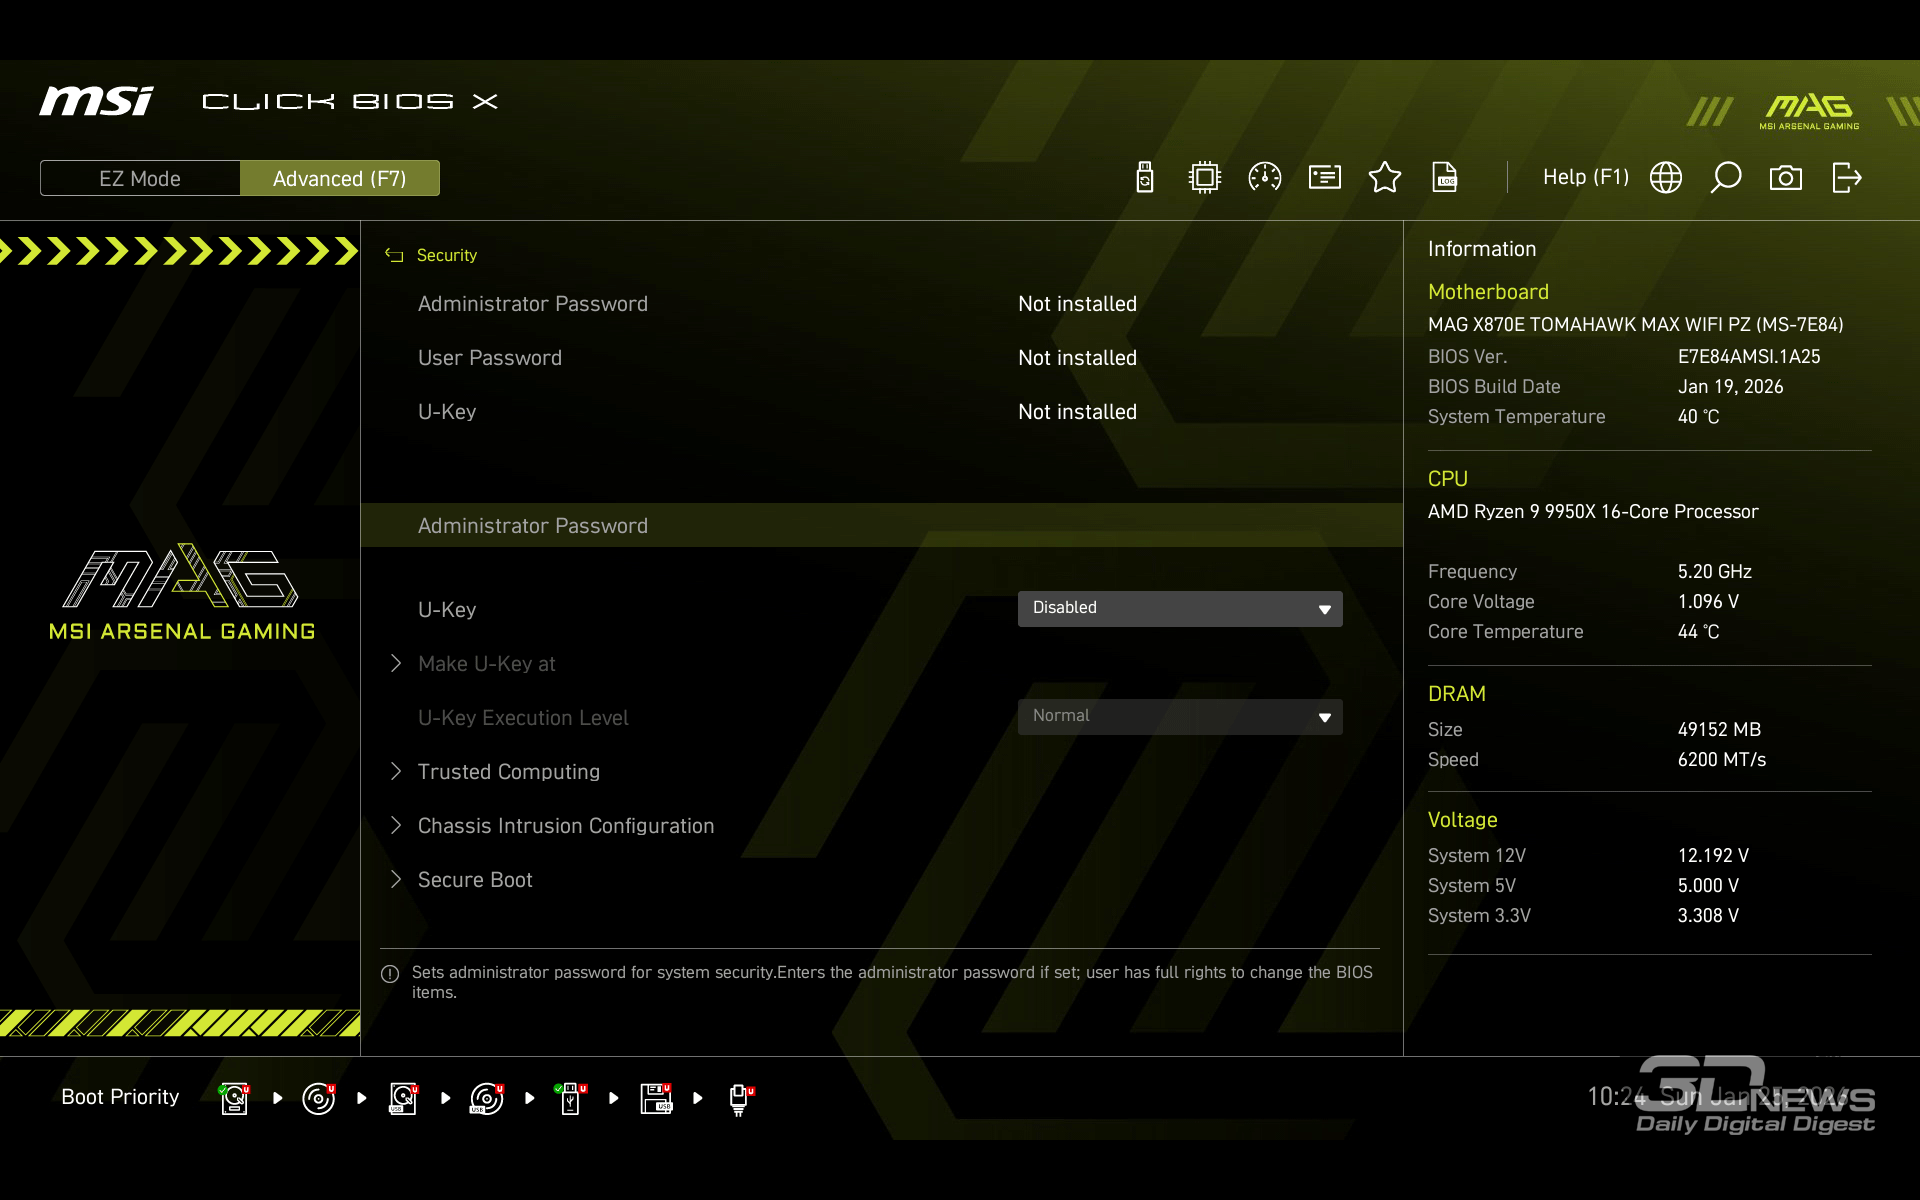This screenshot has height=1200, width=1920.
Task: Take a screenshot with the camera icon
Action: click(1786, 178)
